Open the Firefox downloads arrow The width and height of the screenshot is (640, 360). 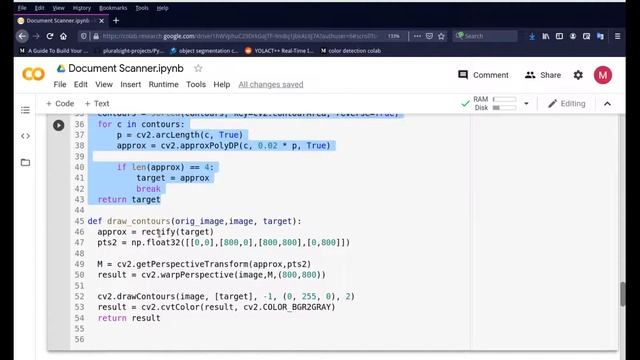coord(532,36)
